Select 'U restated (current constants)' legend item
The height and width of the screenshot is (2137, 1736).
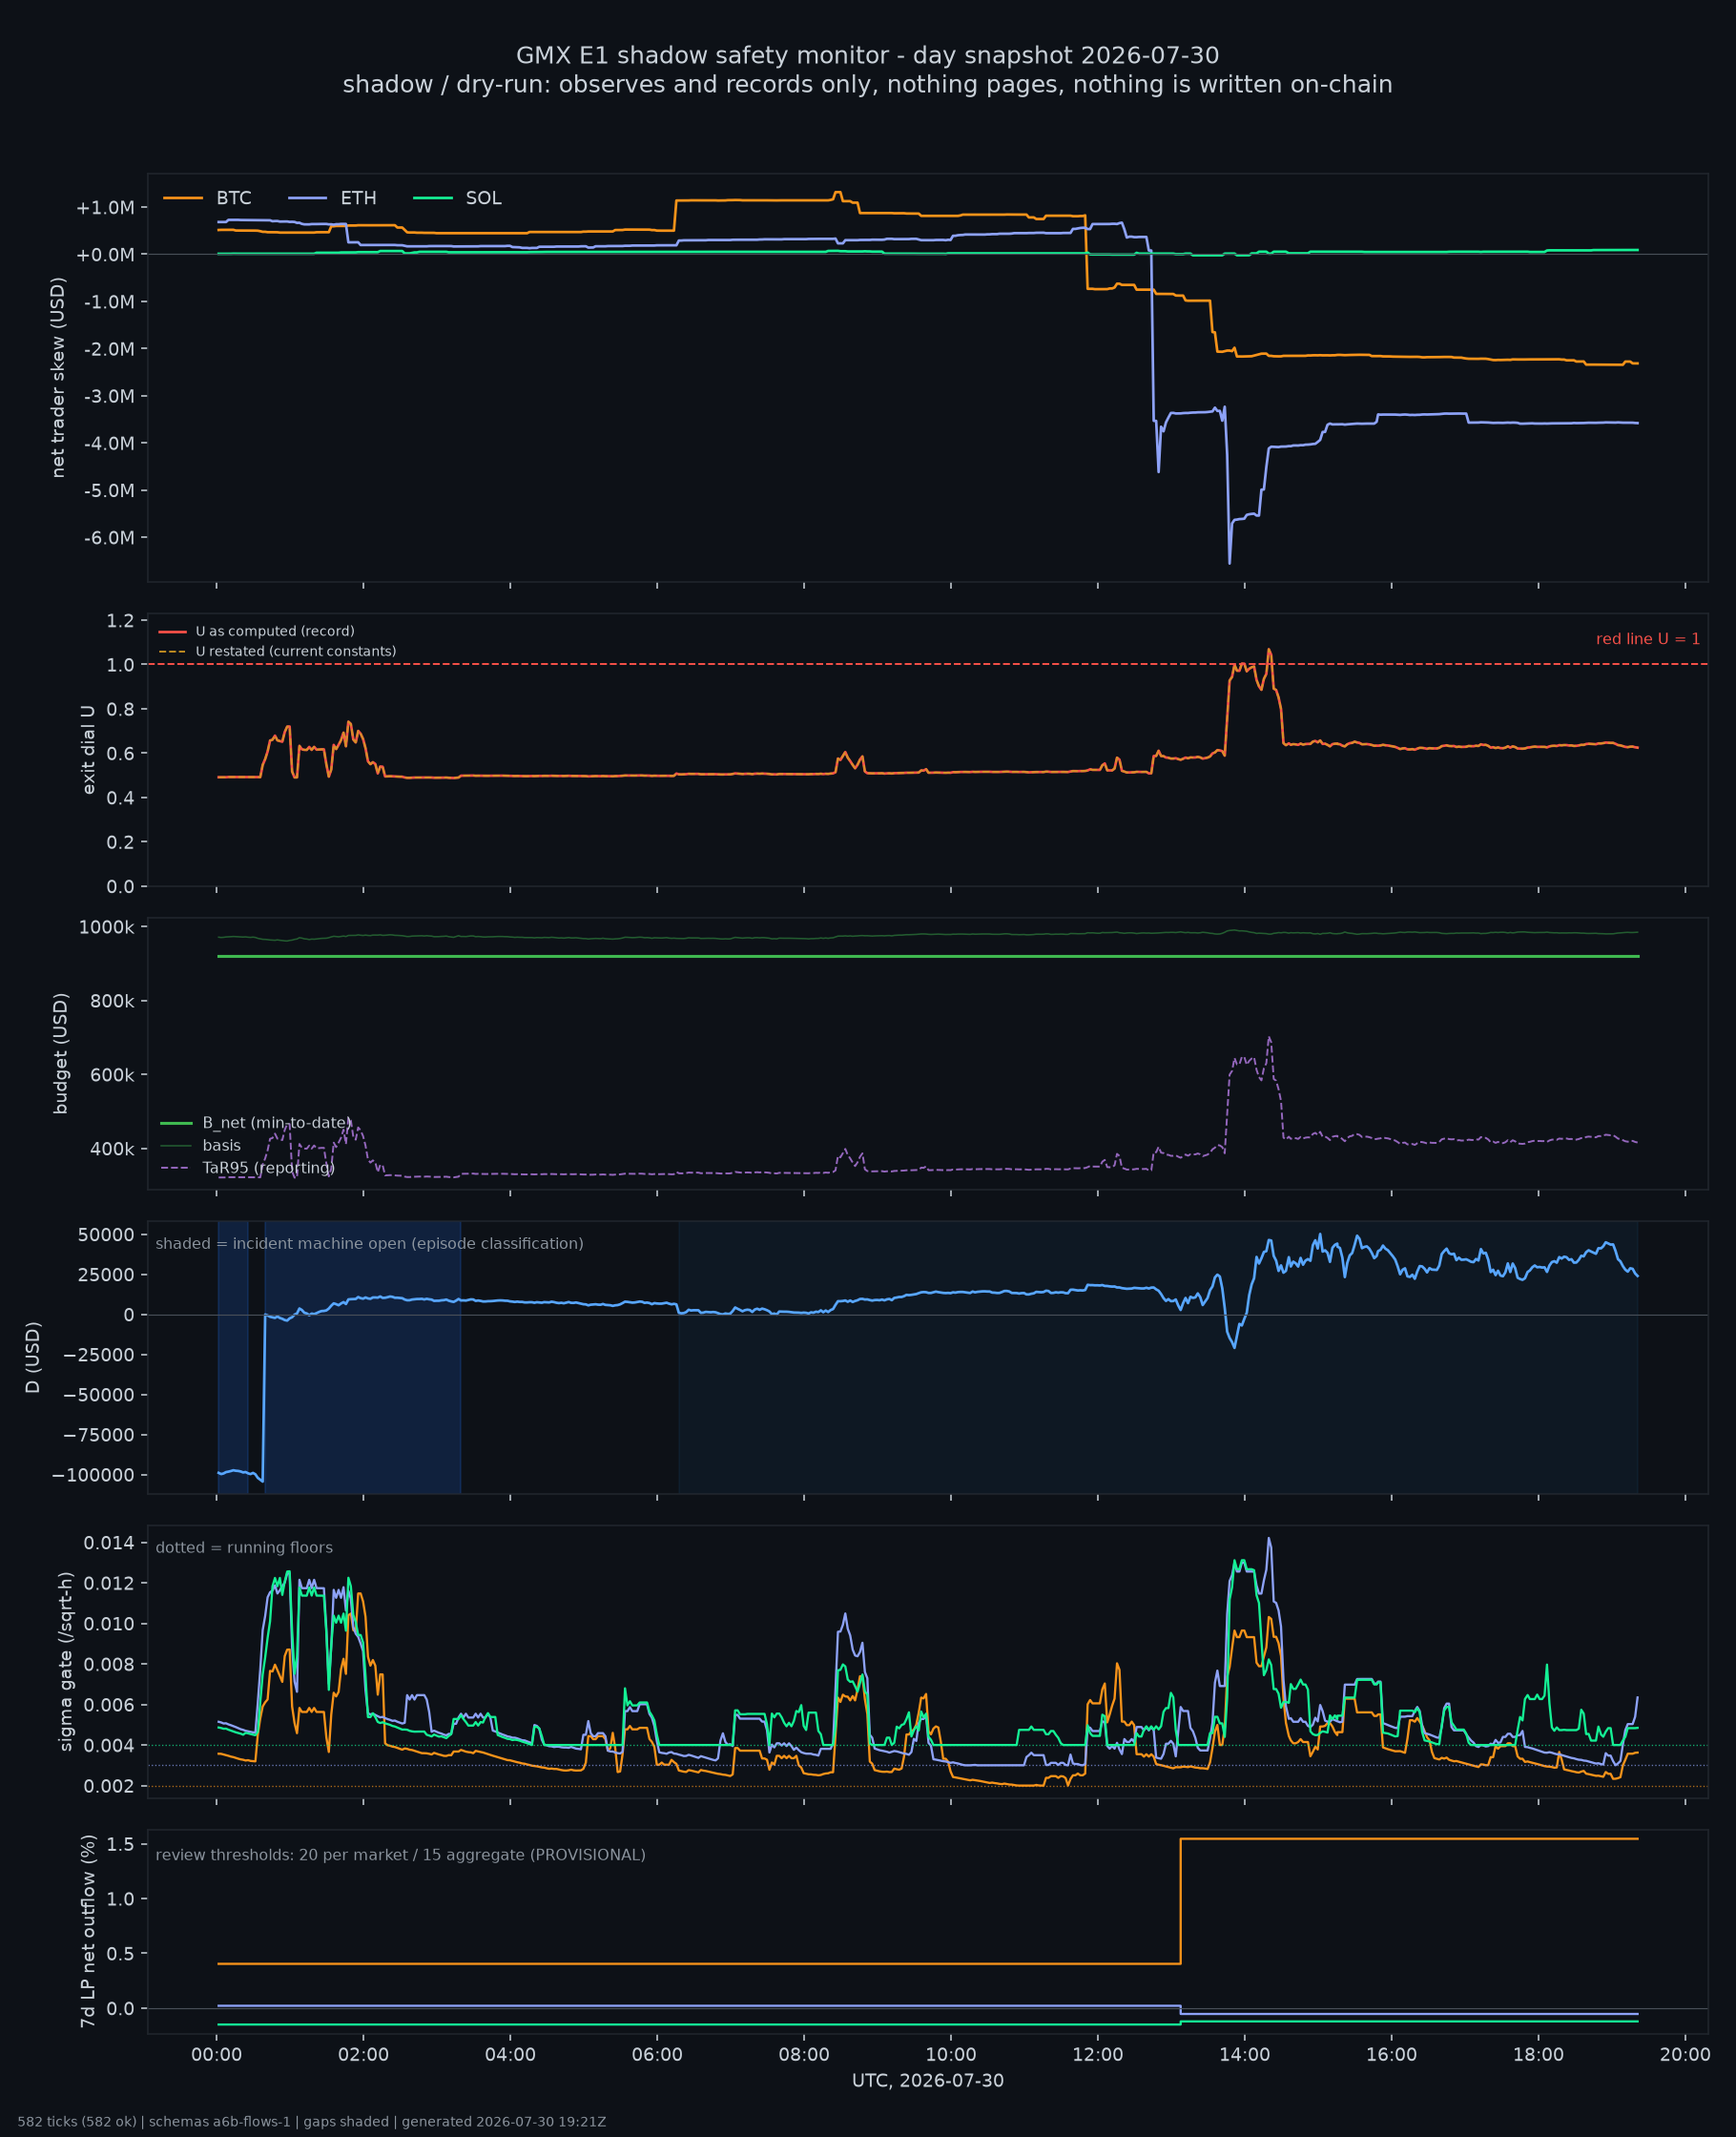click(x=277, y=651)
